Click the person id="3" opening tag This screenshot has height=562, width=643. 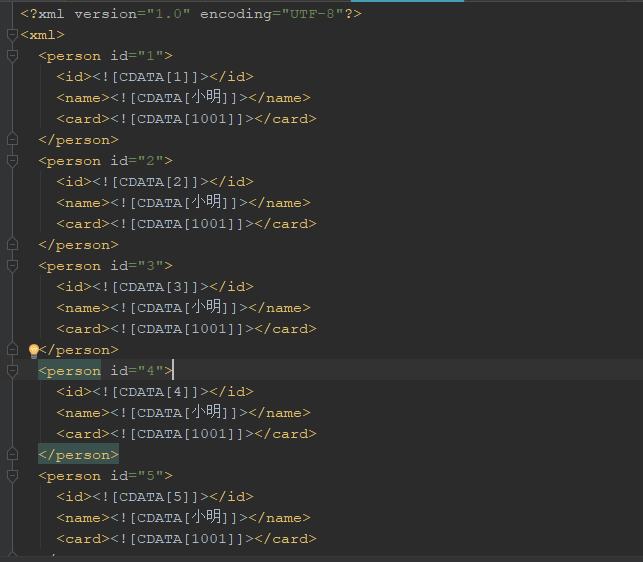tap(105, 266)
